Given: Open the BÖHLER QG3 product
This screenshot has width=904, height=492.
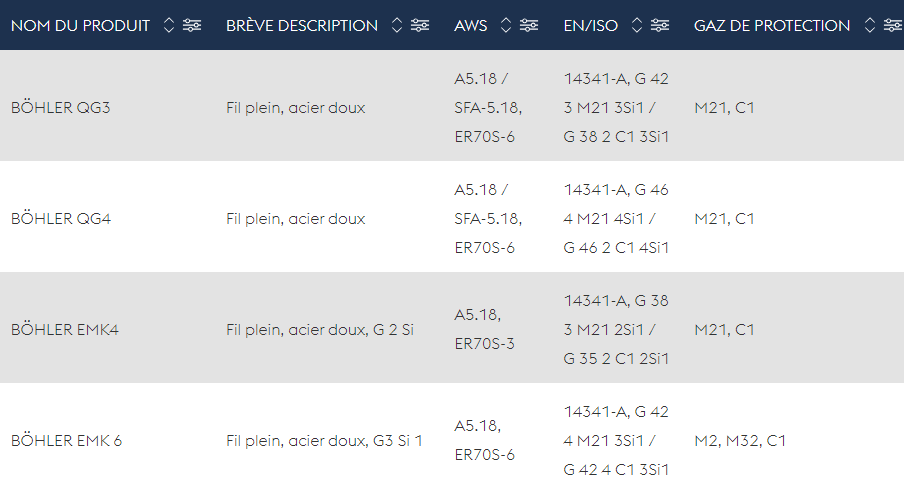Looking at the screenshot, I should click(x=61, y=108).
